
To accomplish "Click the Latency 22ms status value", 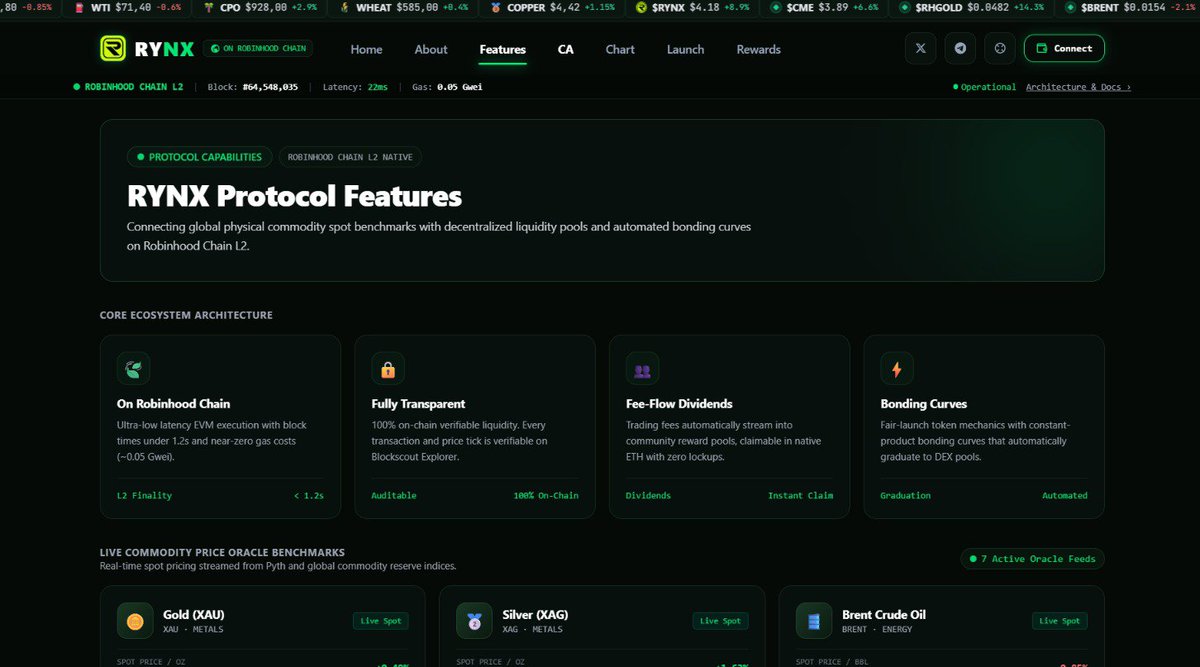I will point(377,87).
